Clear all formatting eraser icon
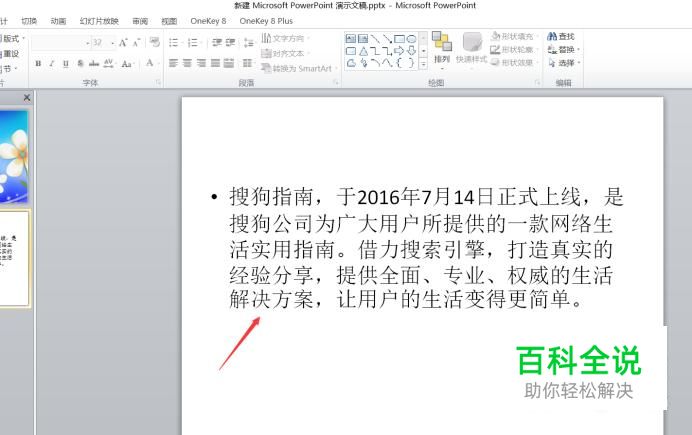 (154, 42)
